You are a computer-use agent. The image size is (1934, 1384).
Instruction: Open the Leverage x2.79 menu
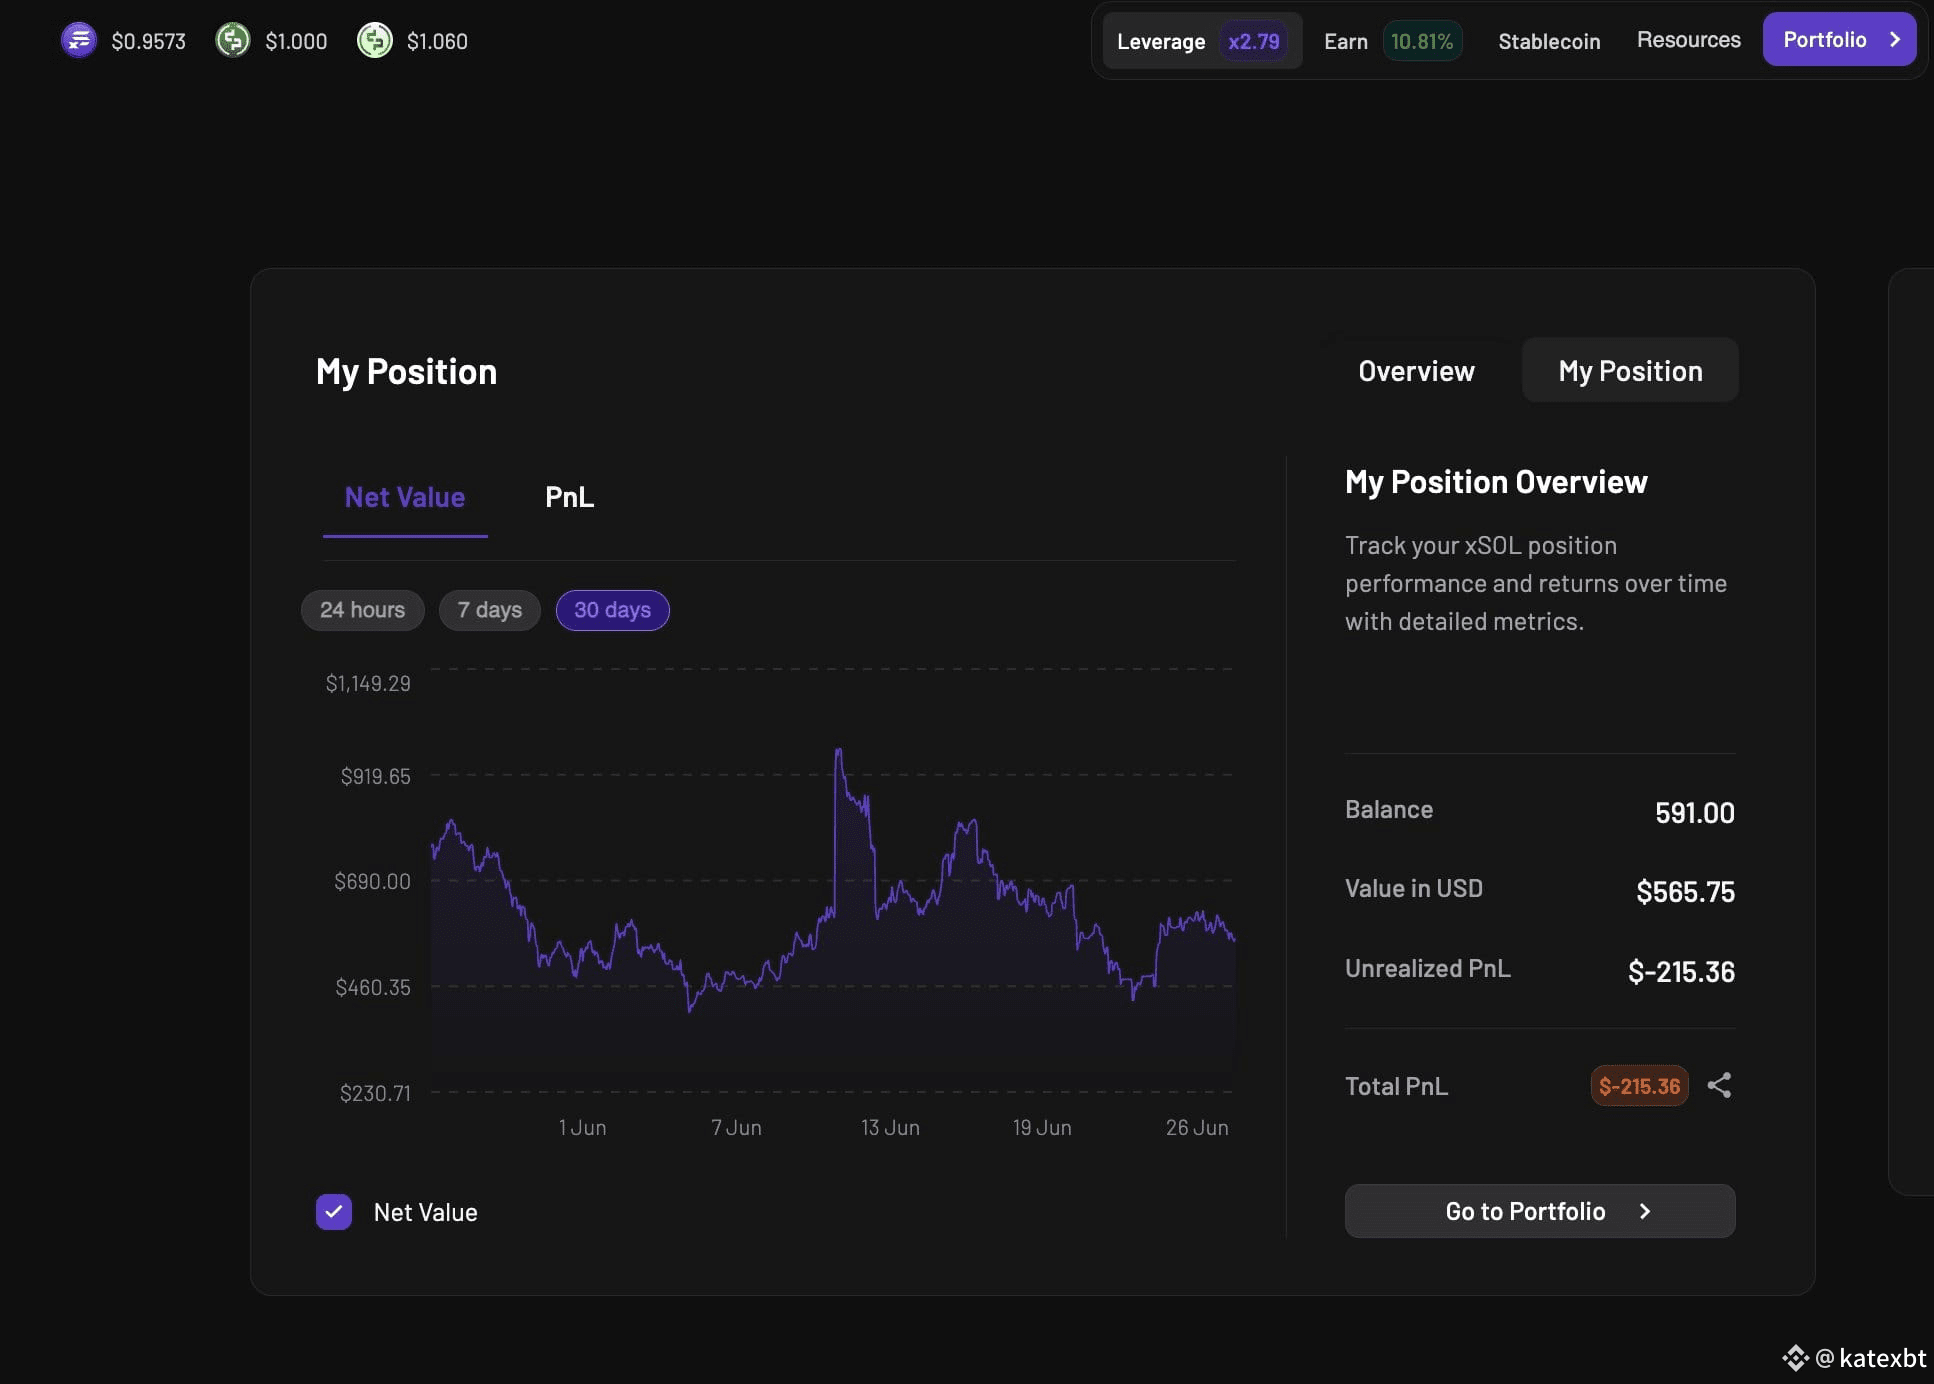1202,41
